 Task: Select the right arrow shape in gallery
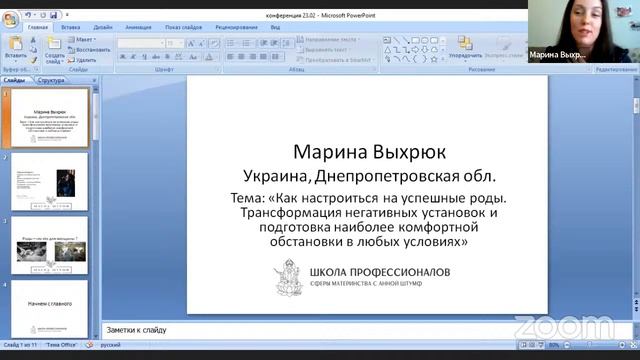(416, 50)
